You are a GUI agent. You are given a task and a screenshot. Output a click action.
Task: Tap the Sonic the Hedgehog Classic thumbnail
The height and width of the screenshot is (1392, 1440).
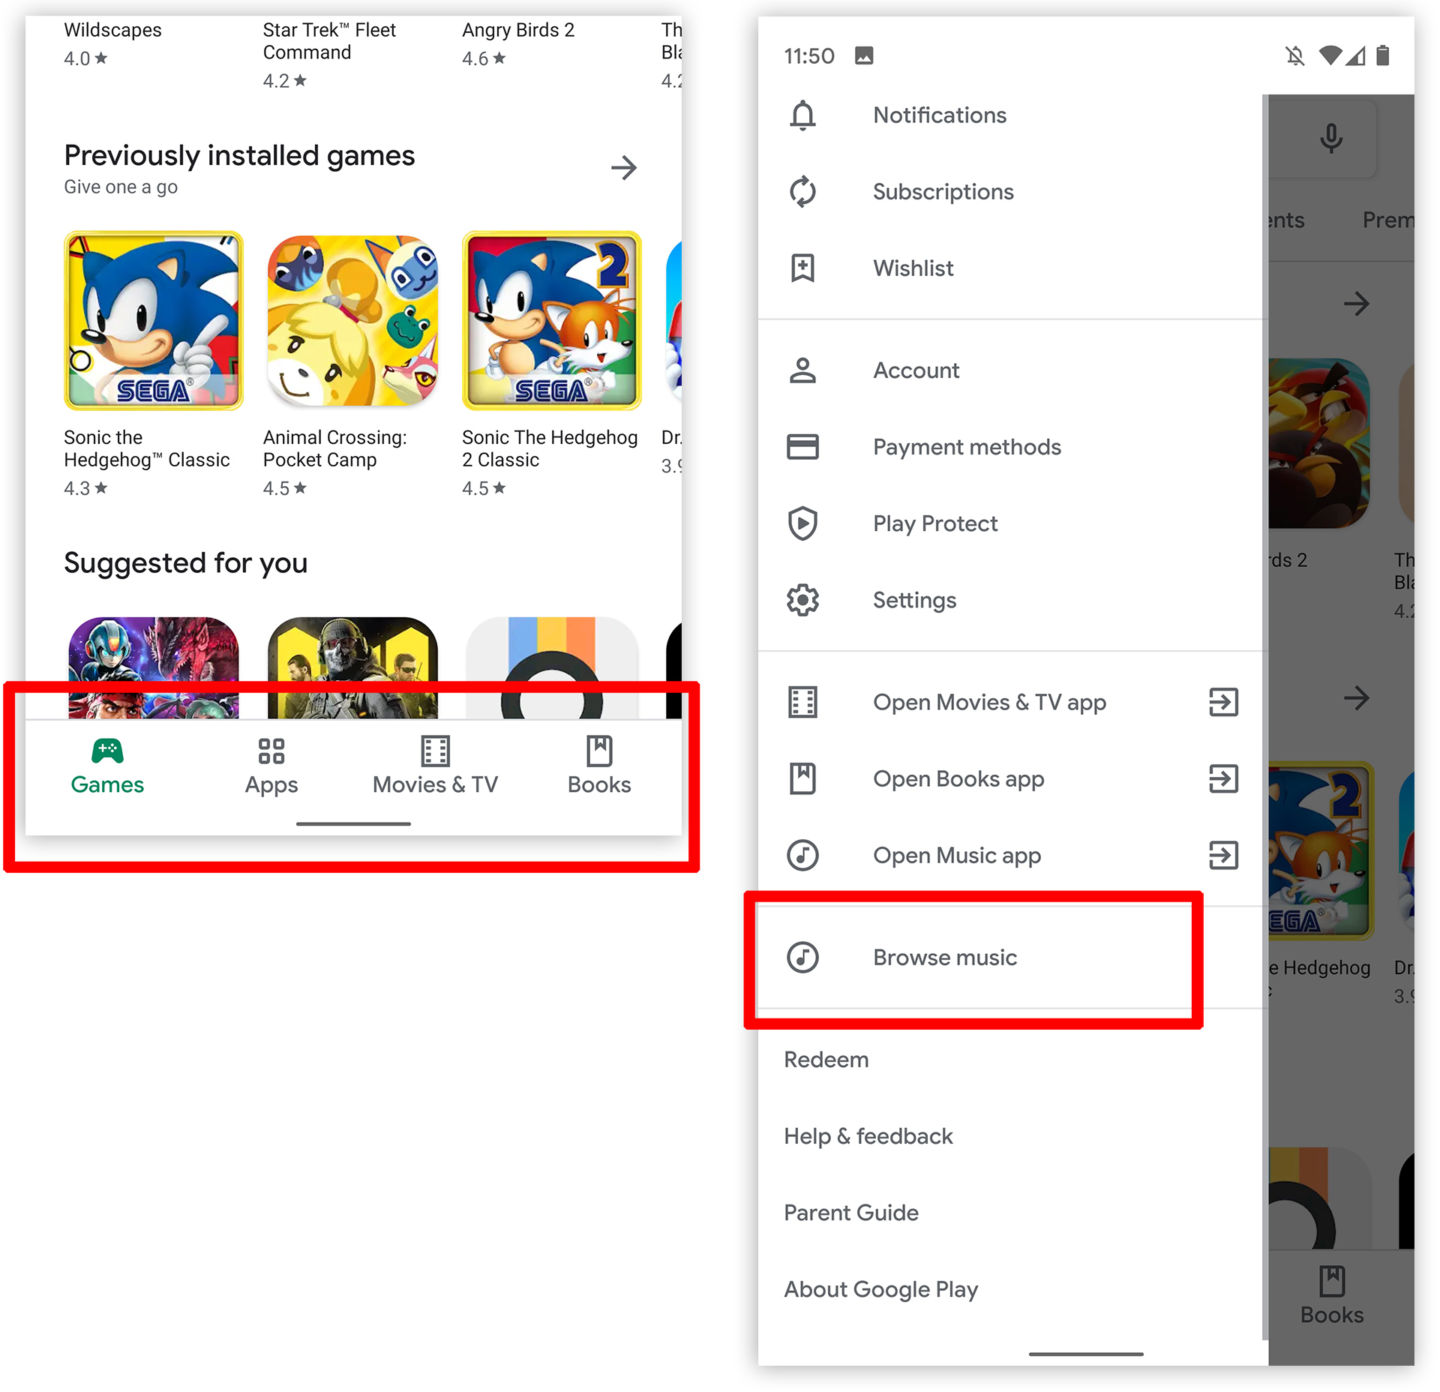[x=153, y=321]
